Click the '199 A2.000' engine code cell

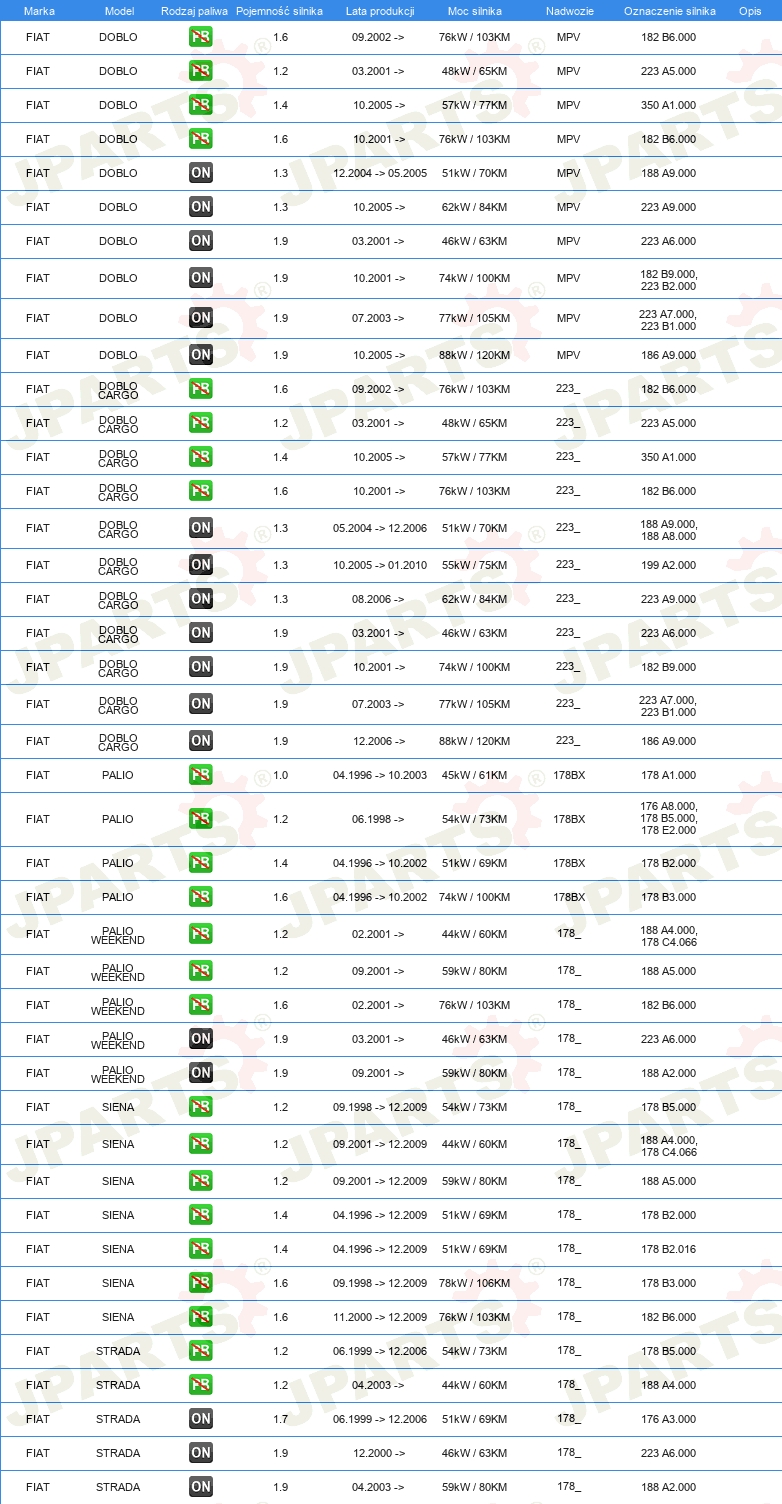[669, 565]
